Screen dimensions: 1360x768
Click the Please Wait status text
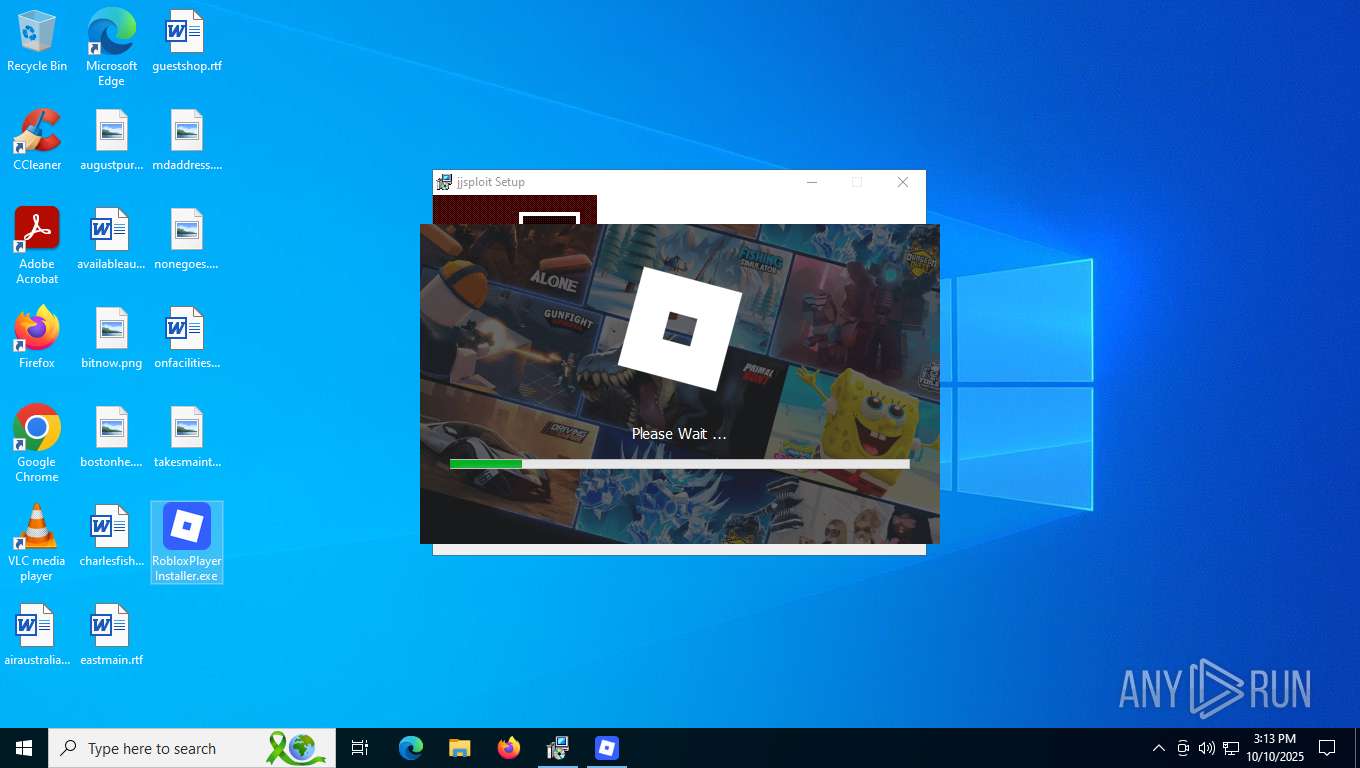tap(679, 434)
